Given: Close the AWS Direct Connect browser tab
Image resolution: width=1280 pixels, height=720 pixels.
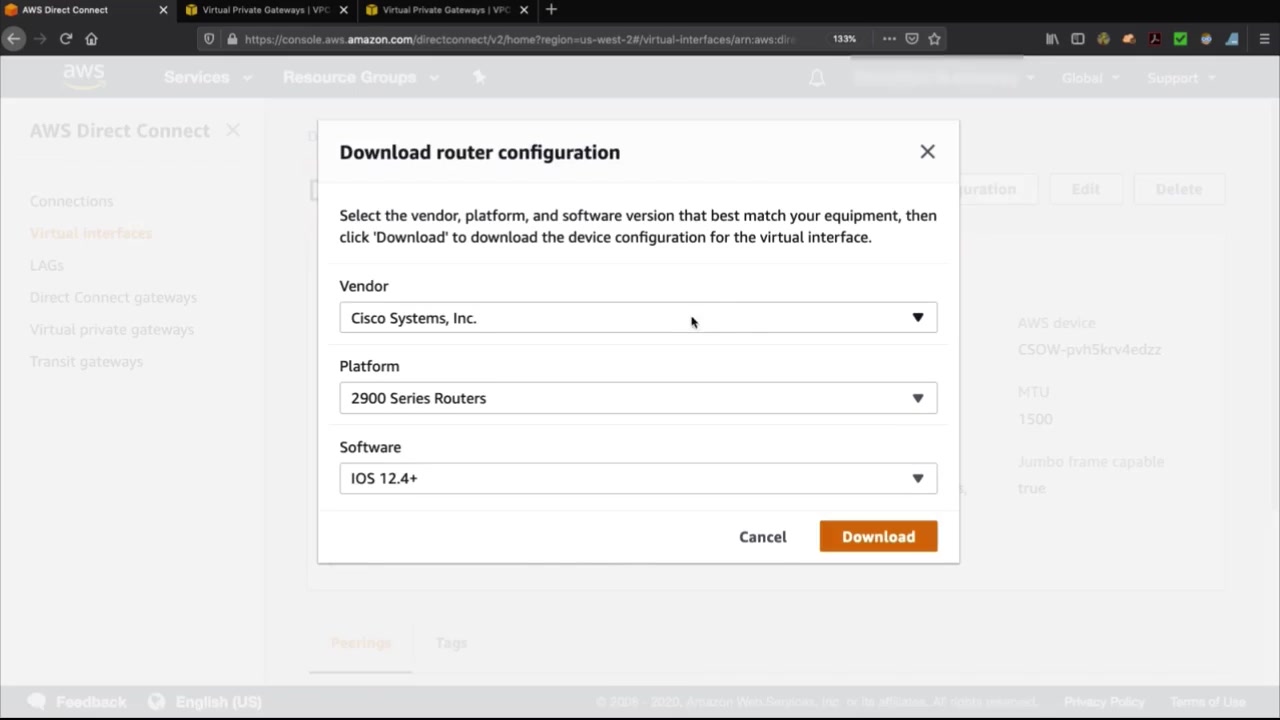Looking at the screenshot, I should pos(163,10).
